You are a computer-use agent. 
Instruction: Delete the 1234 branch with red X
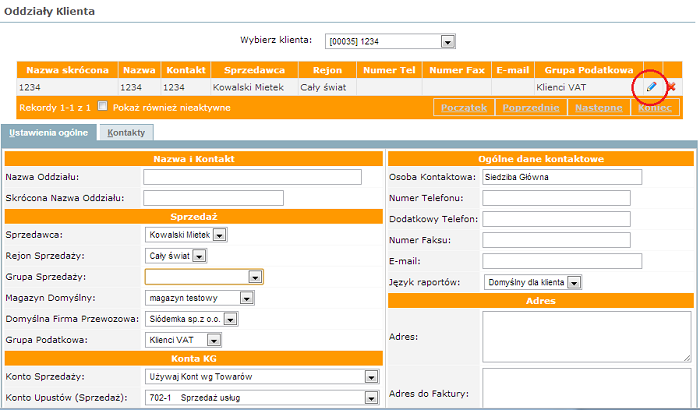(671, 87)
